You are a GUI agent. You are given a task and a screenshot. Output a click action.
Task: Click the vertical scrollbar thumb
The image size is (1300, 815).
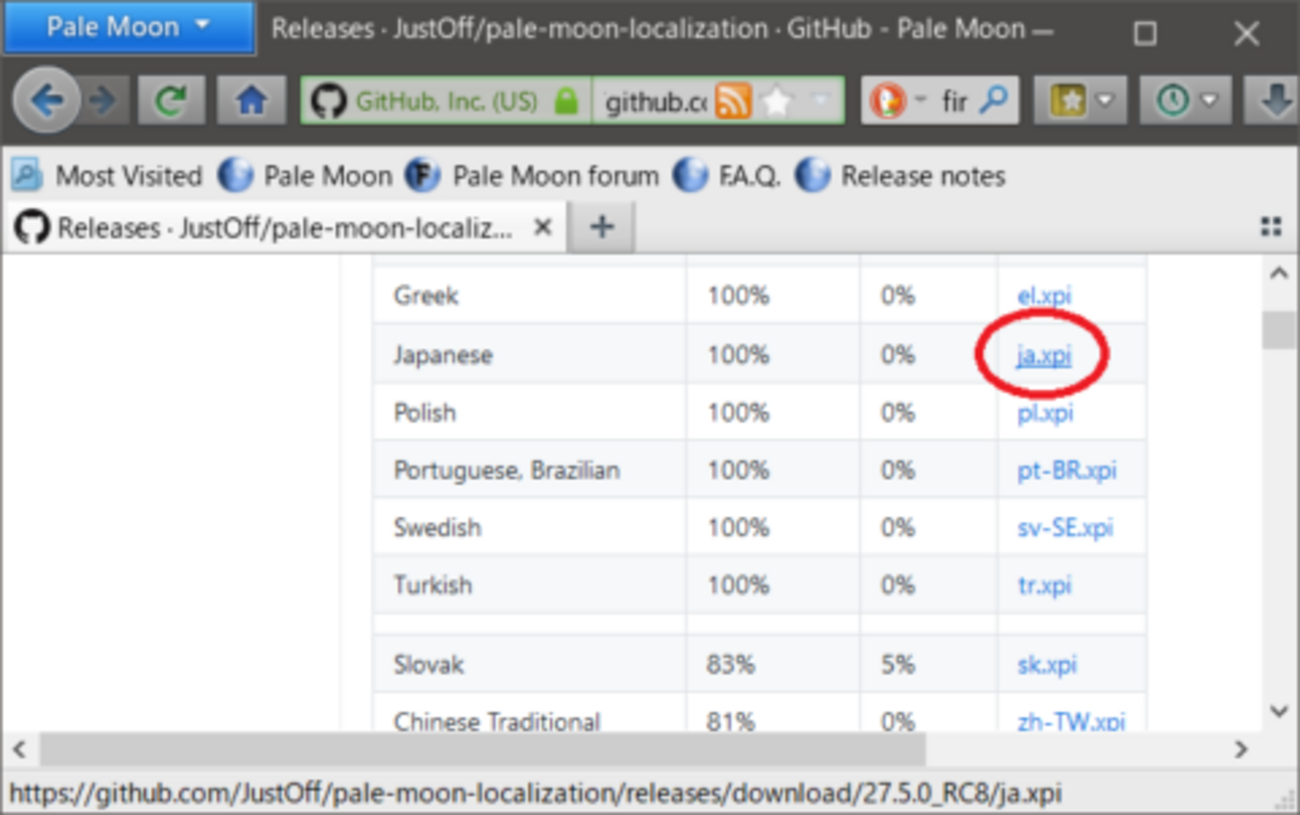click(1278, 330)
